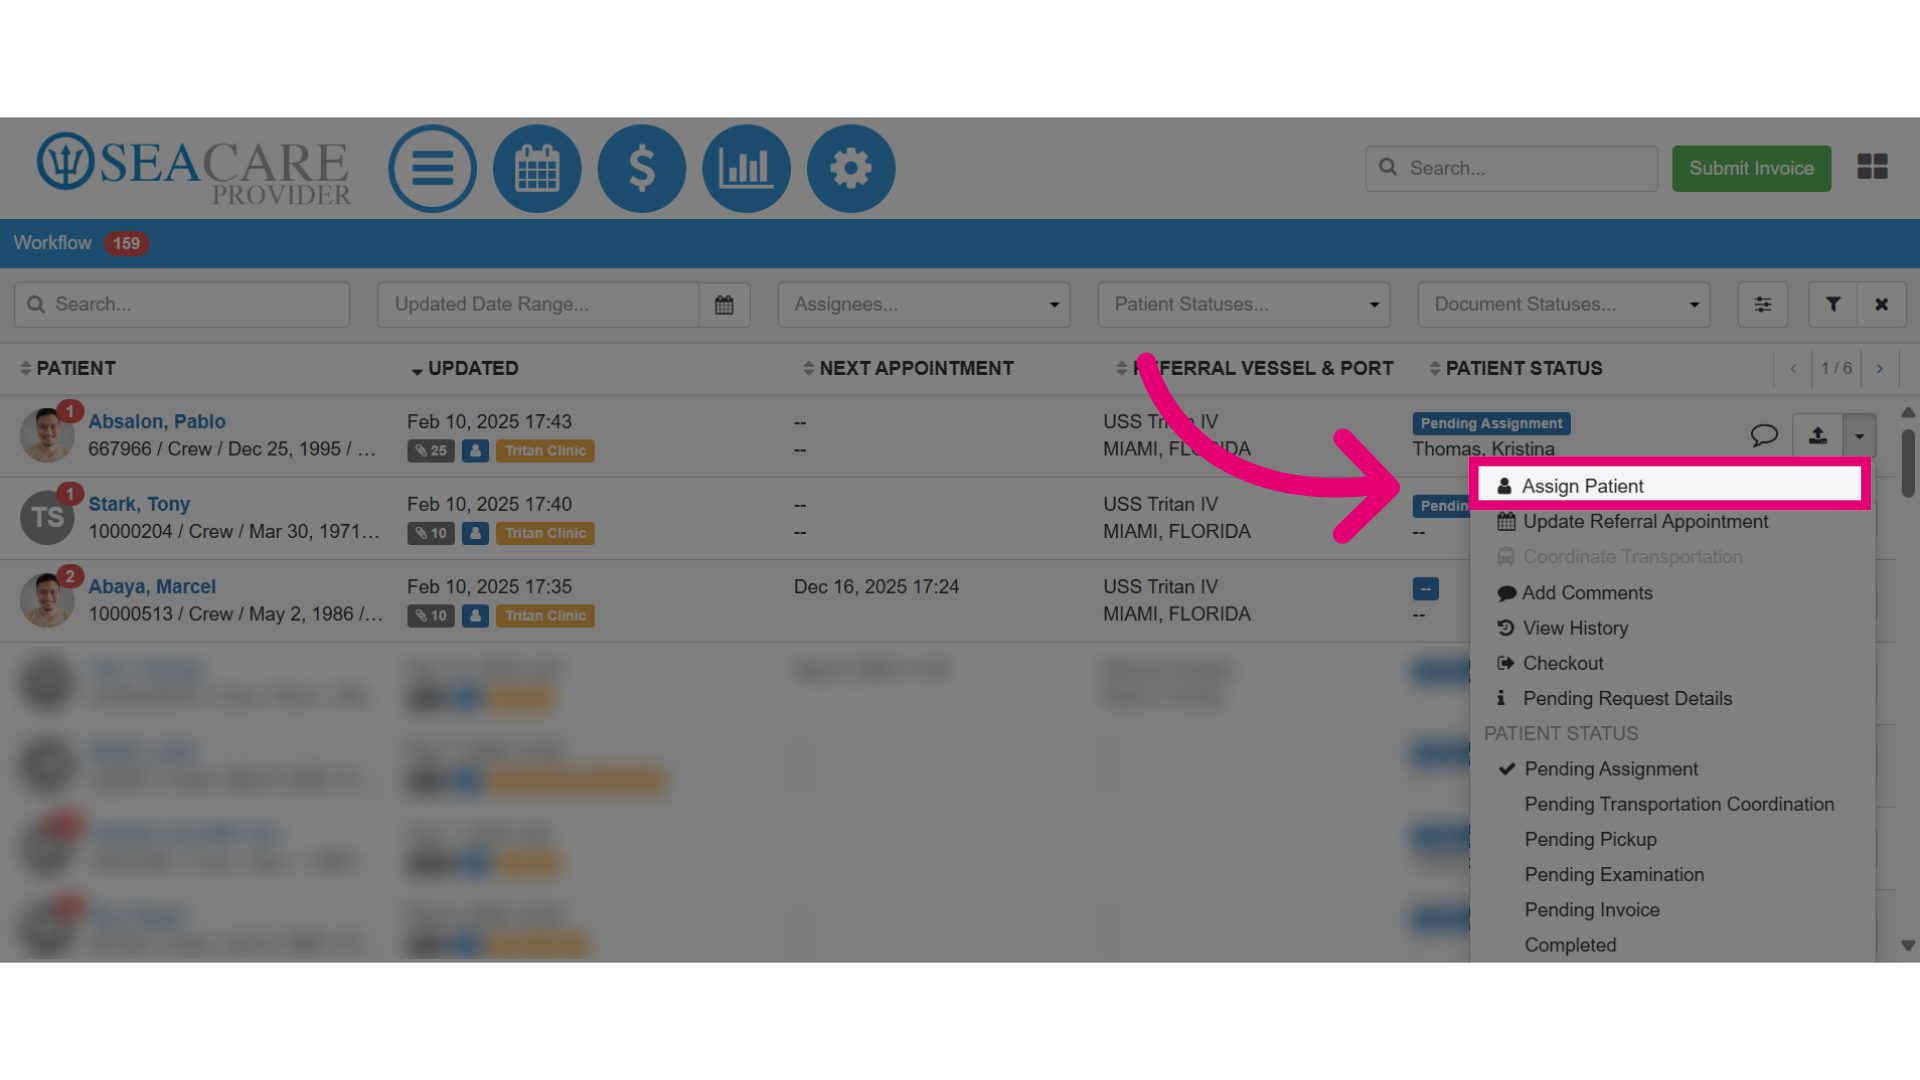Viewport: 1920px width, 1080px height.
Task: Sort by PATIENT STATUS column
Action: [1515, 368]
